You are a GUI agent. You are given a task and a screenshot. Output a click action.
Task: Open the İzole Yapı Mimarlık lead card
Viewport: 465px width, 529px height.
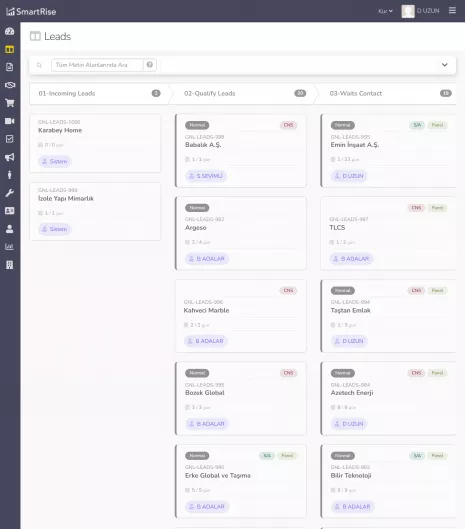(95, 212)
